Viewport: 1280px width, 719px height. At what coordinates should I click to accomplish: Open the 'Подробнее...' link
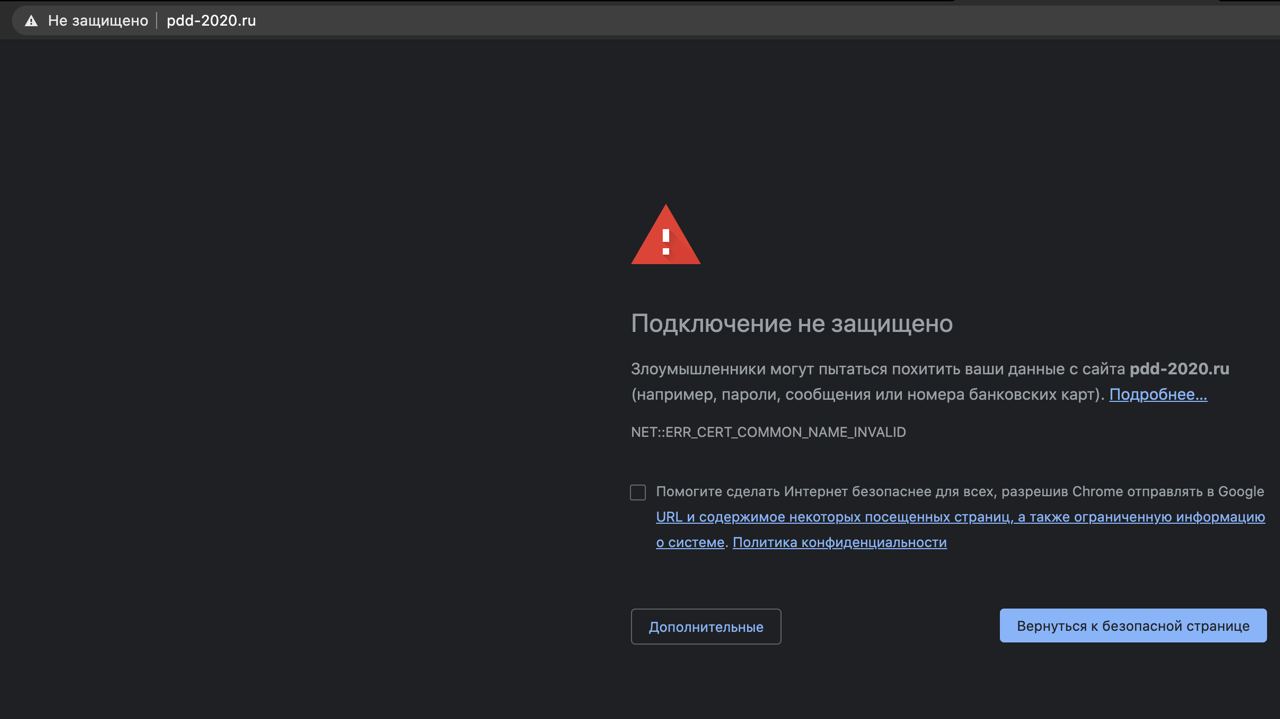point(1158,394)
